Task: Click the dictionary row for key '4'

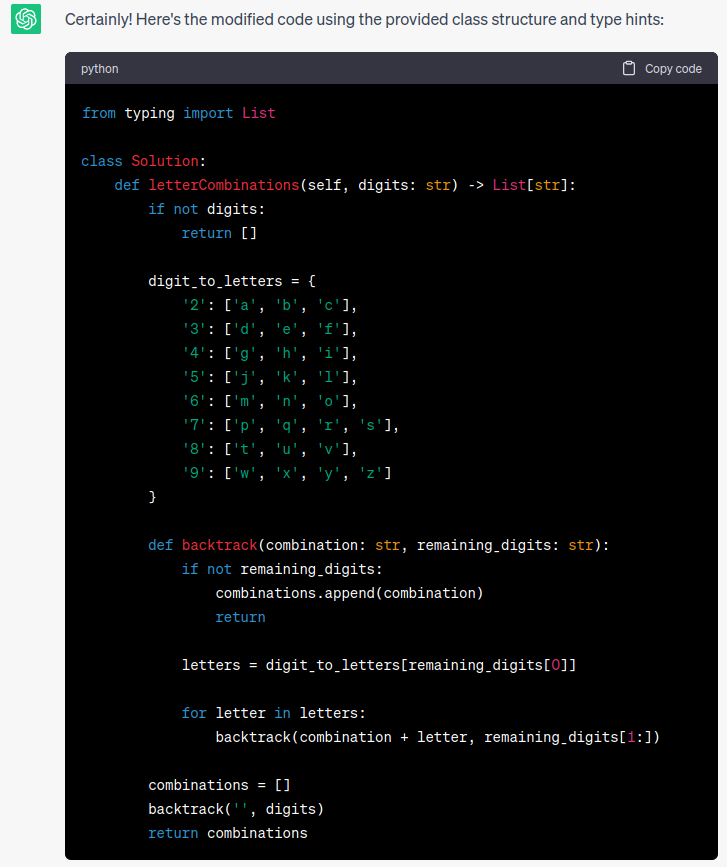Action: click(x=270, y=353)
